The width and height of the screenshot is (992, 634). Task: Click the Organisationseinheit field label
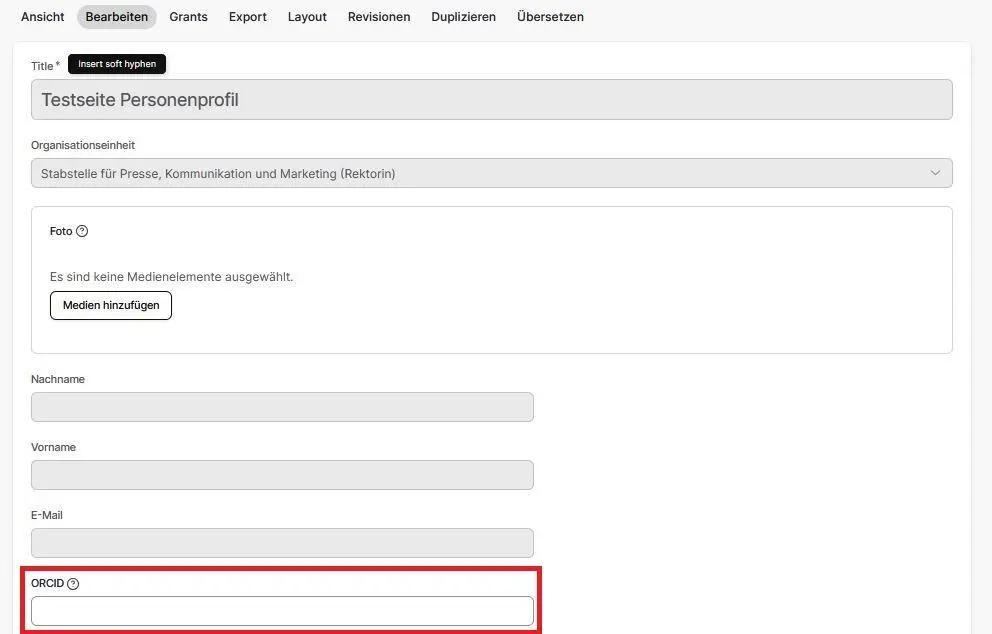(83, 145)
